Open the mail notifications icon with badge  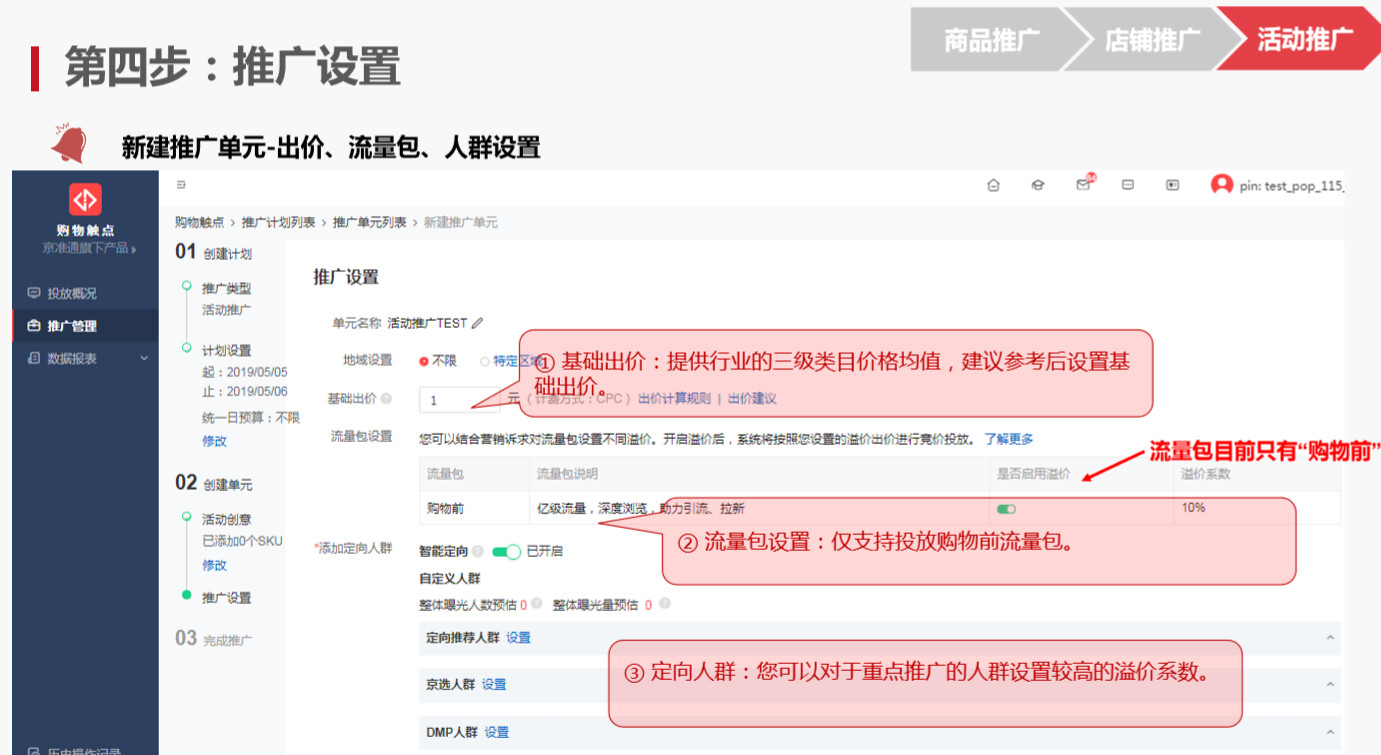pos(1083,185)
